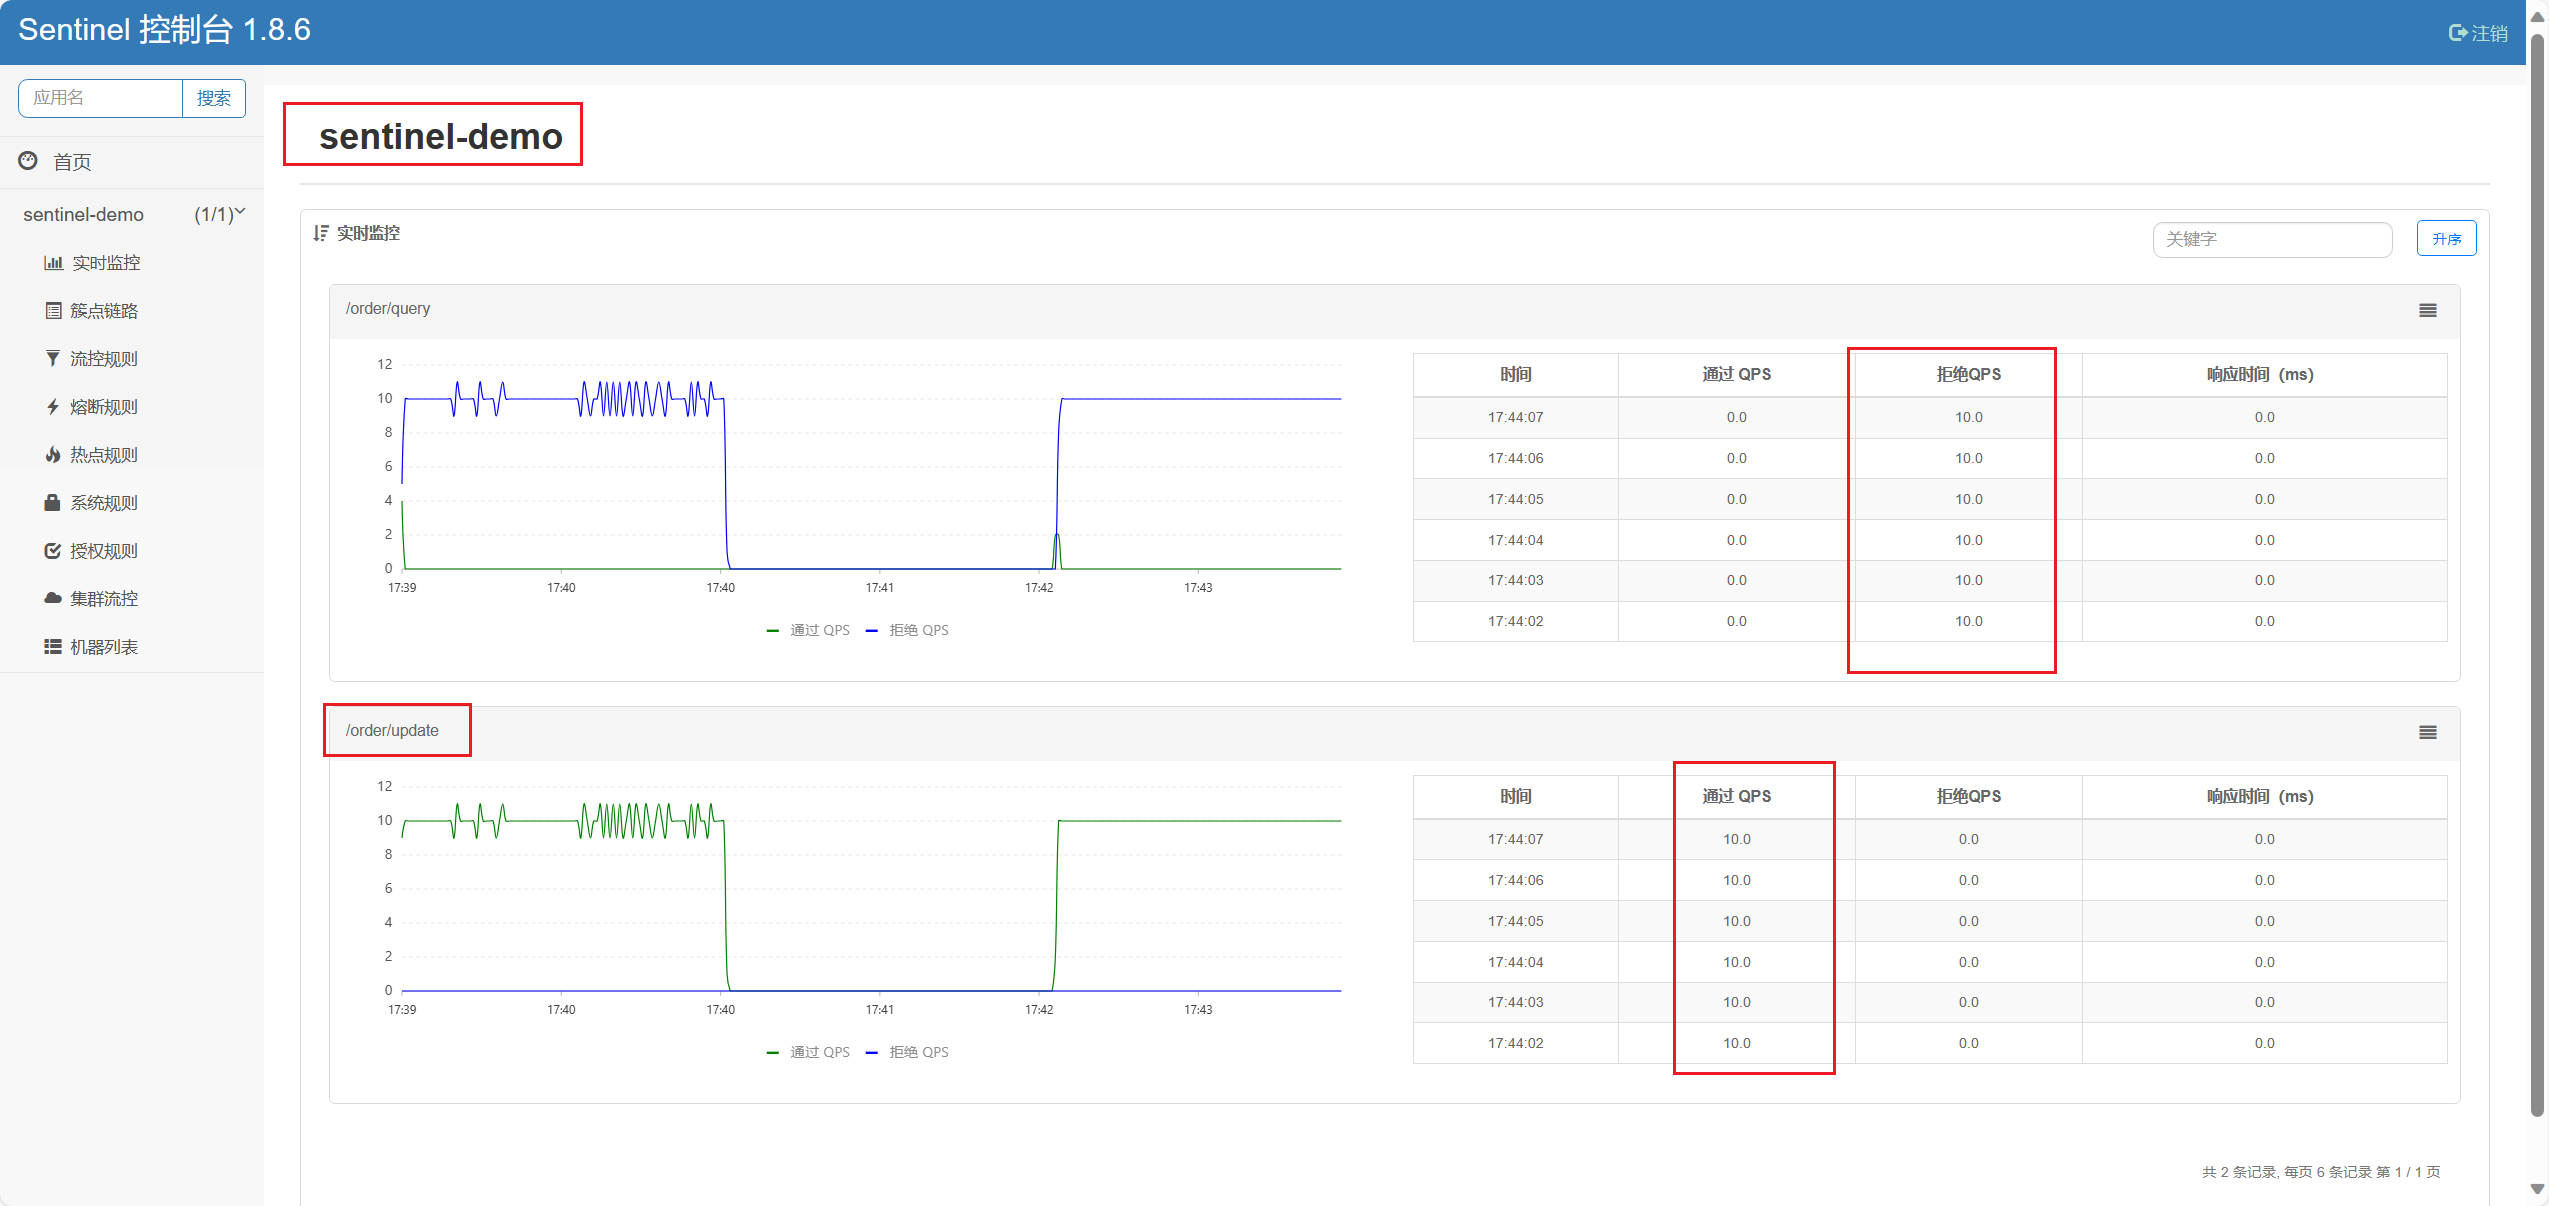Open the /order/update chart hamburger menu
2549x1206 pixels.
2427,733
